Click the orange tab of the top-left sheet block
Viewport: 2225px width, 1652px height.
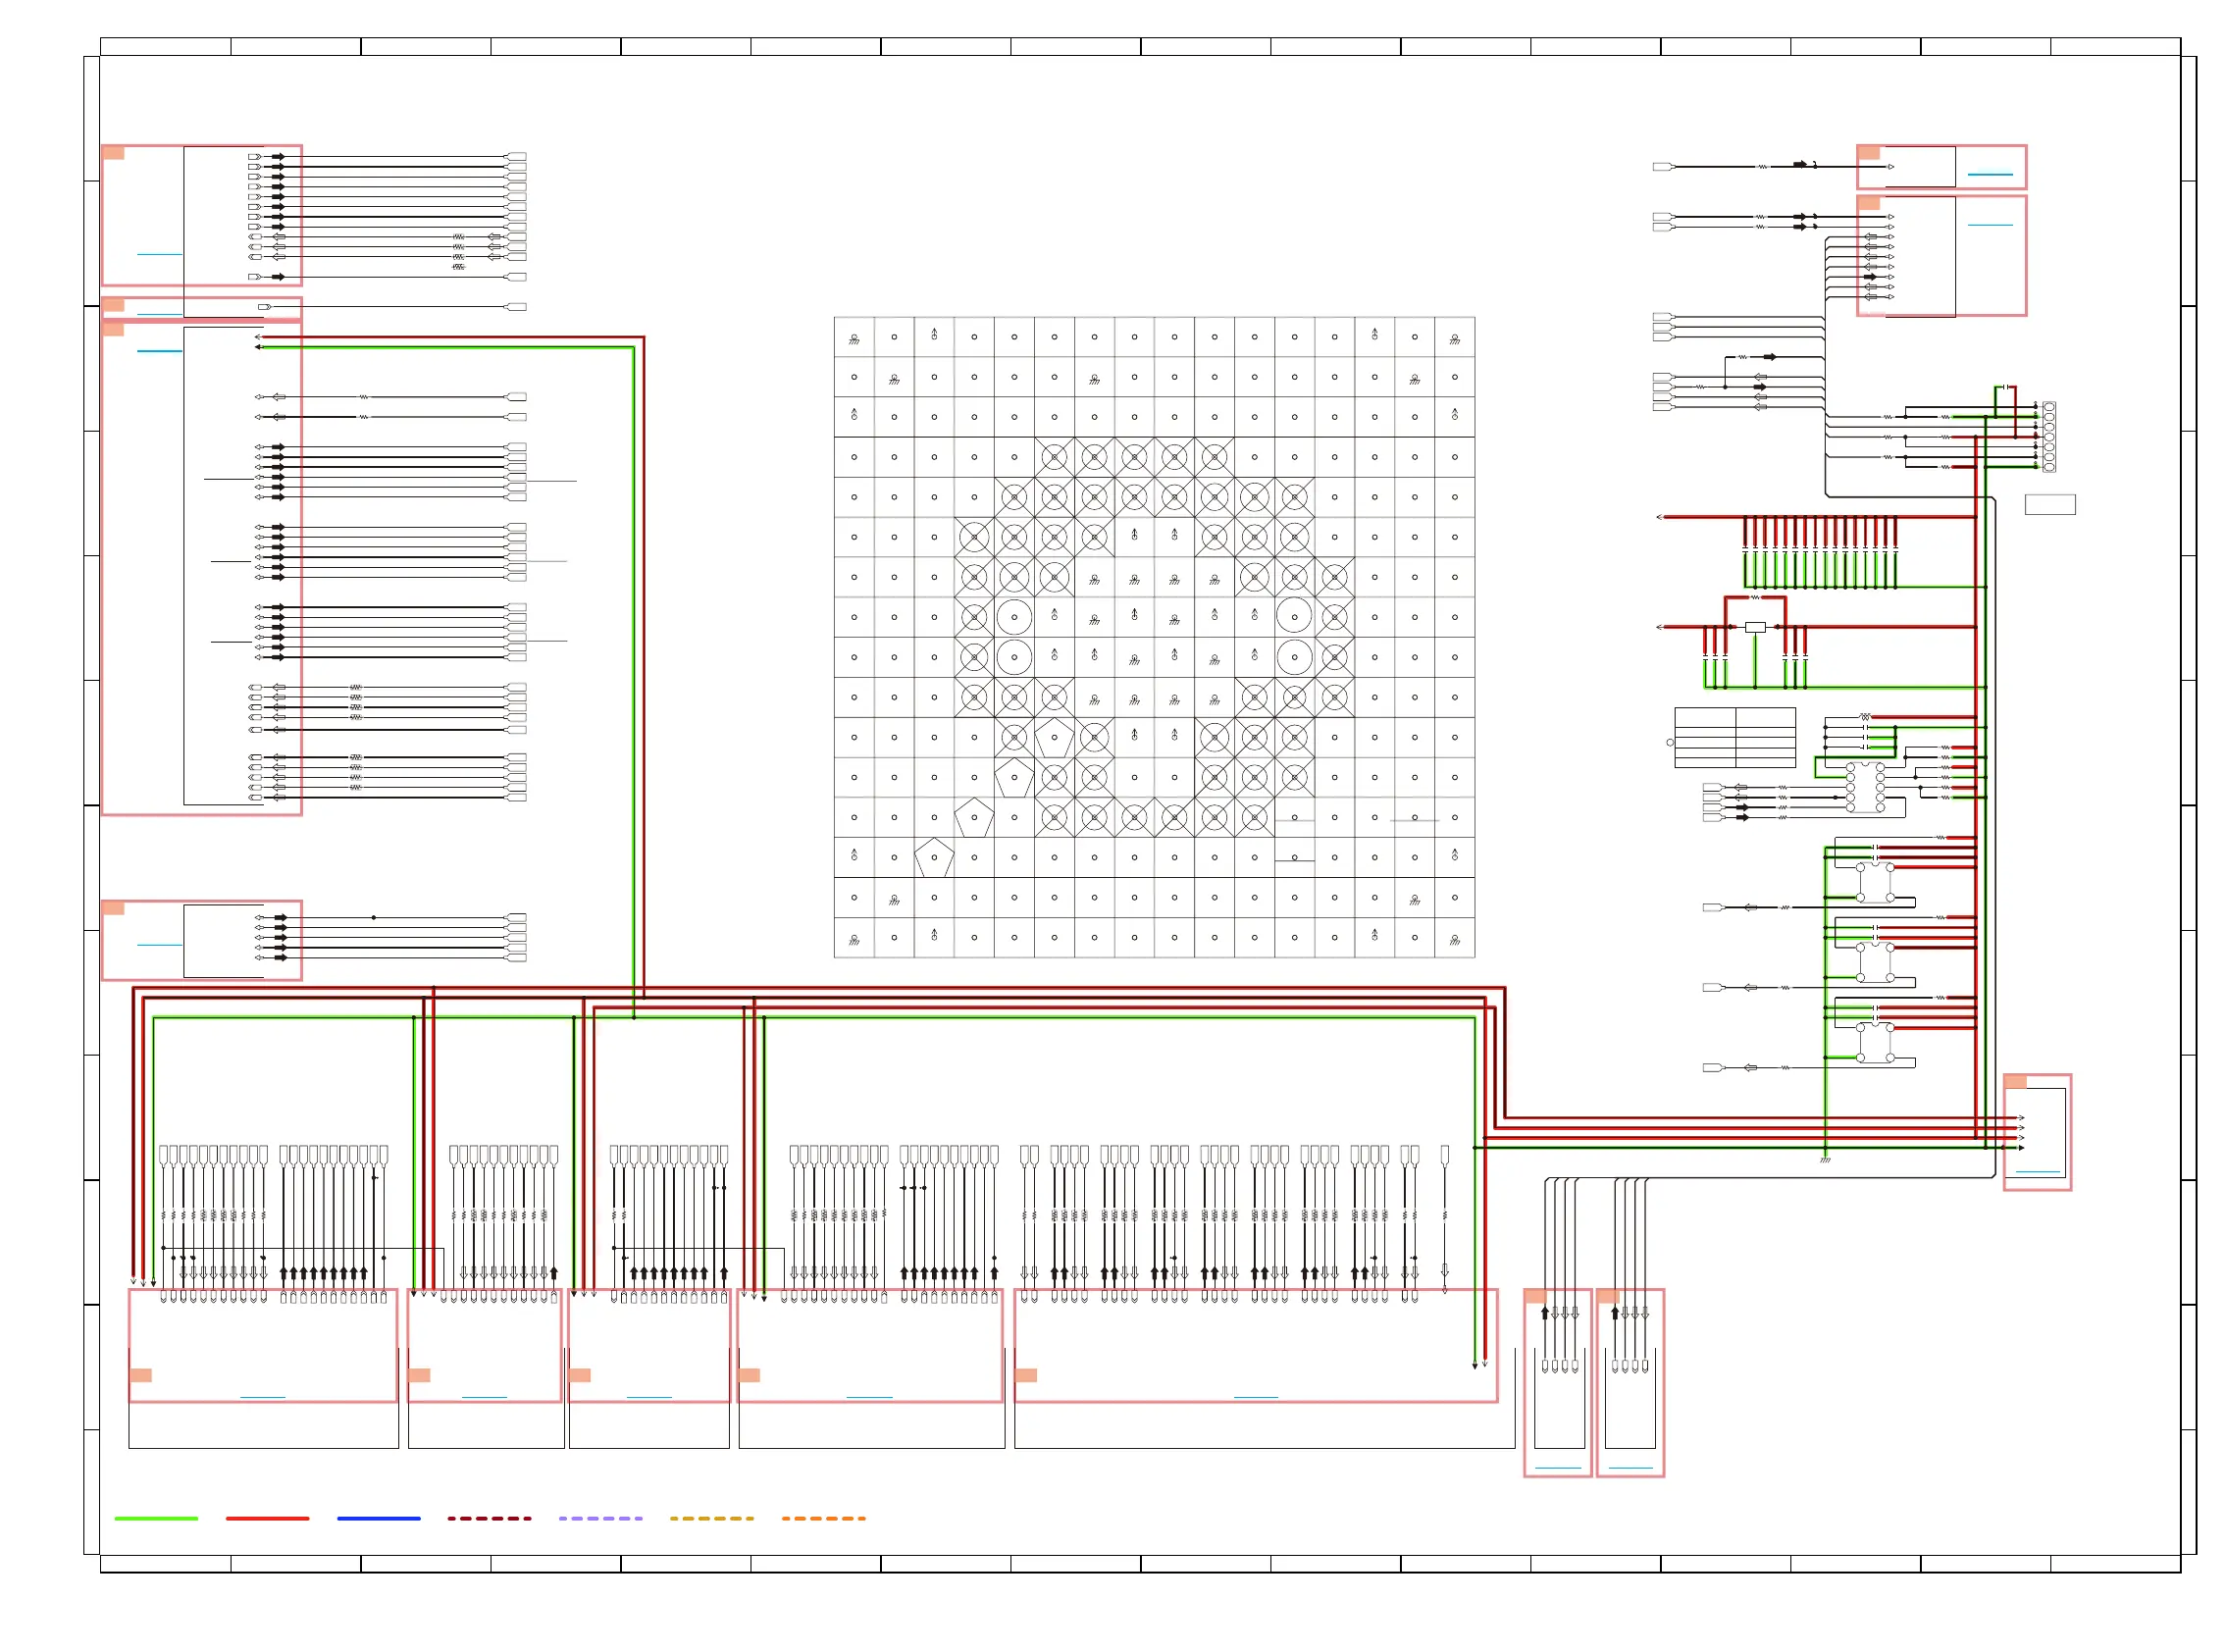113,153
